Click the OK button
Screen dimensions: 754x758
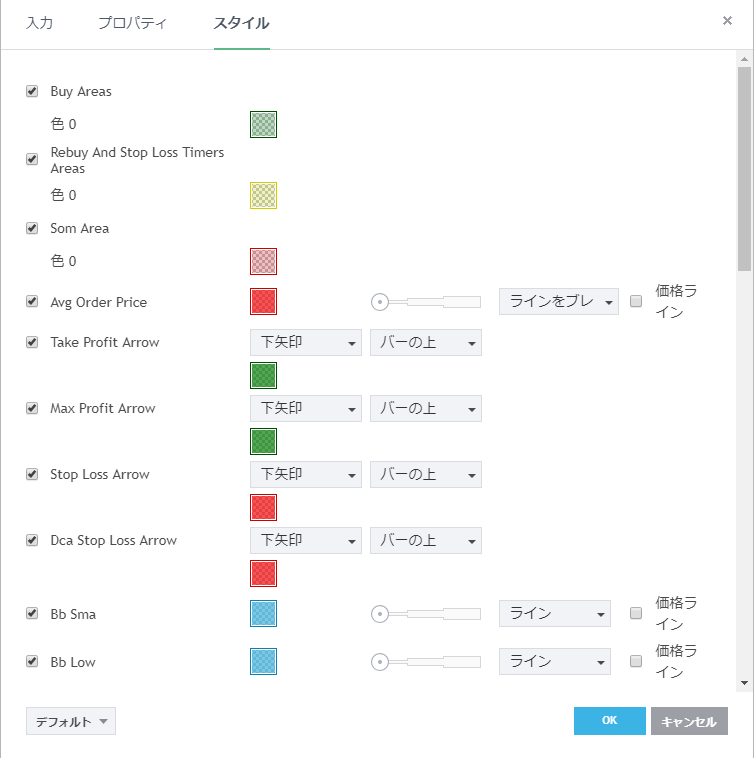click(x=609, y=721)
